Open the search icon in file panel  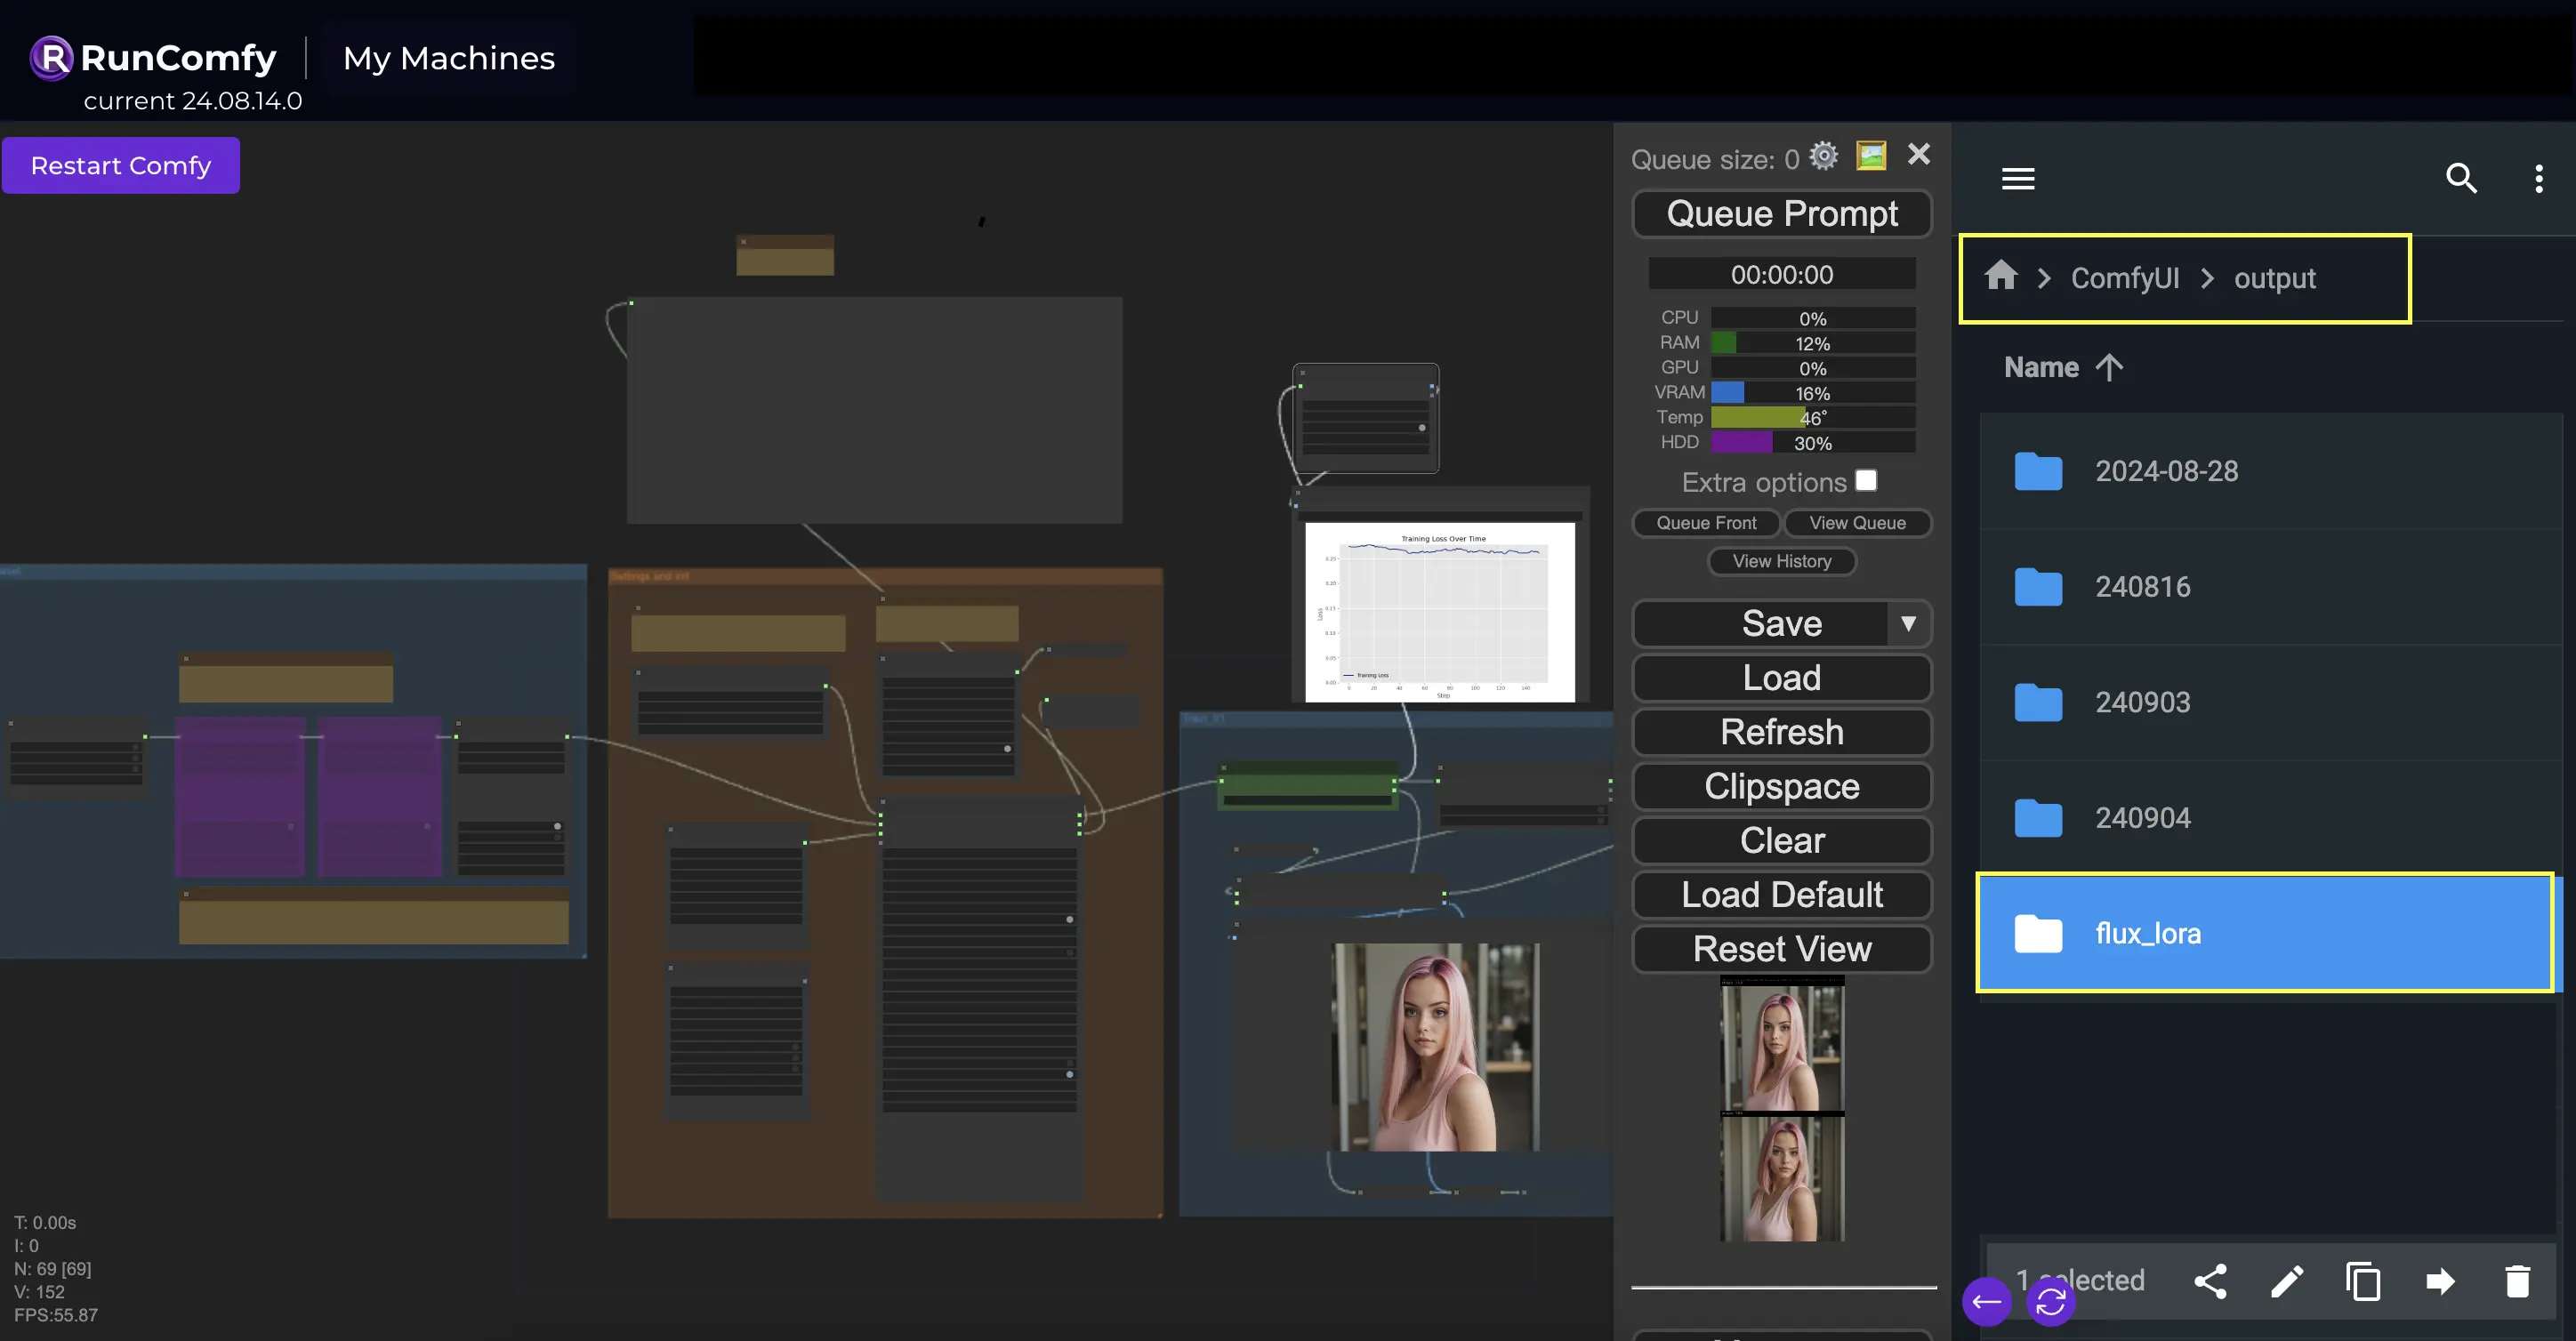pos(2459,175)
